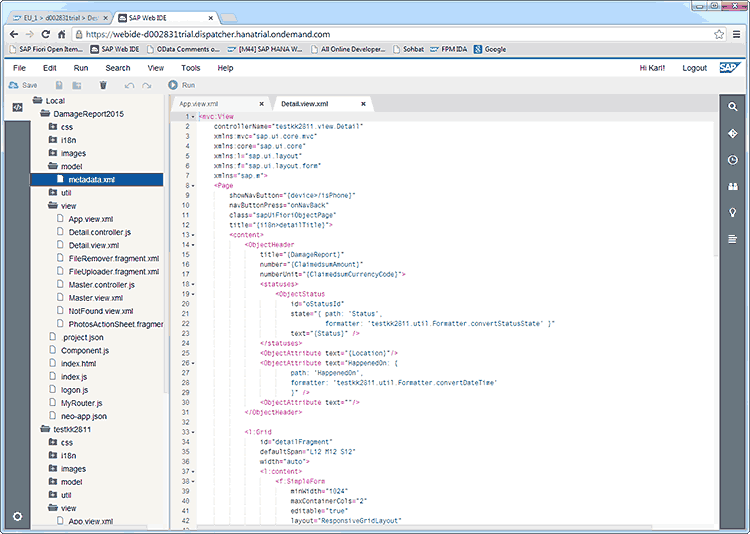This screenshot has width=750, height=534.
Task: Close the Detail.view.xml tab
Action: coord(364,104)
